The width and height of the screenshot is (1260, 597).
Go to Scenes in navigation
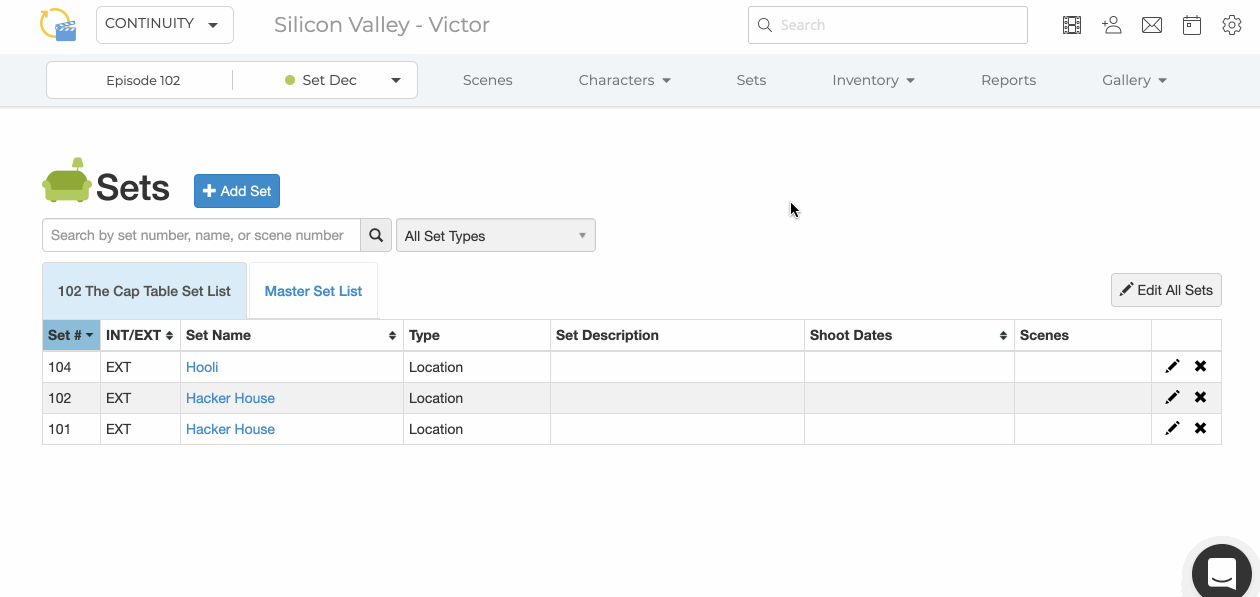[x=488, y=80]
